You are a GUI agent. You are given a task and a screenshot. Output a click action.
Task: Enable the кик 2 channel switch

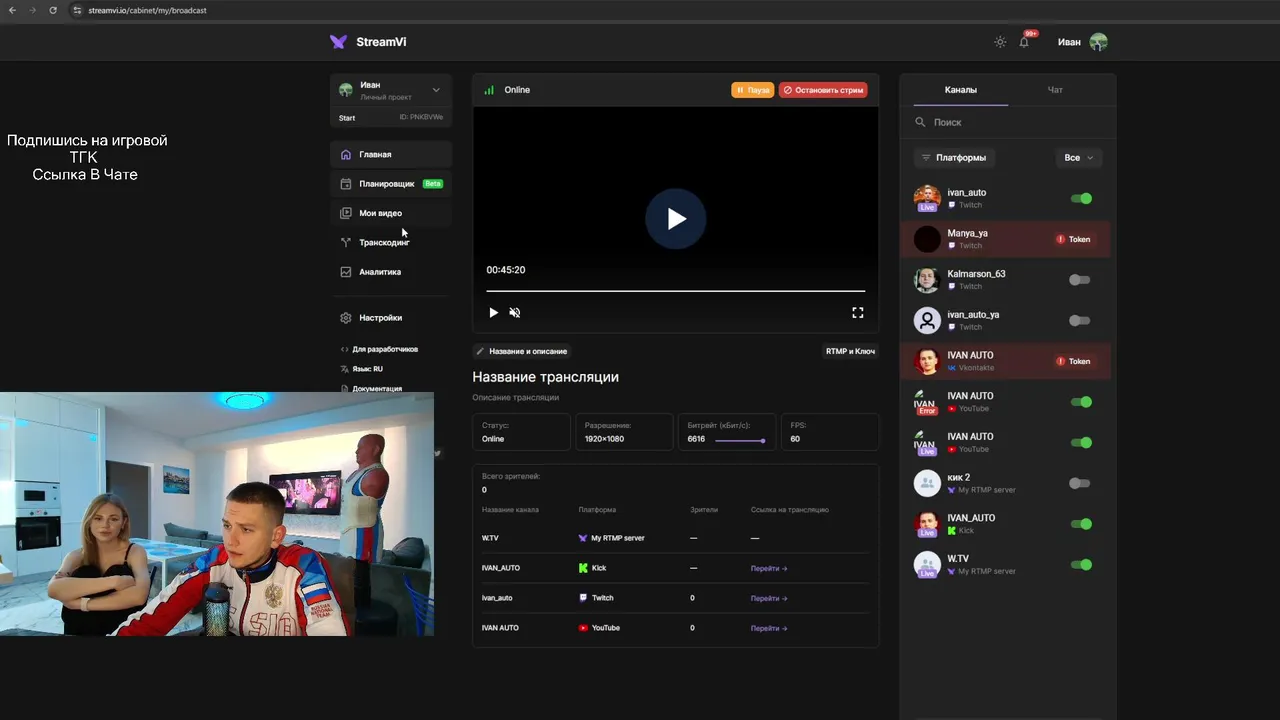1079,483
